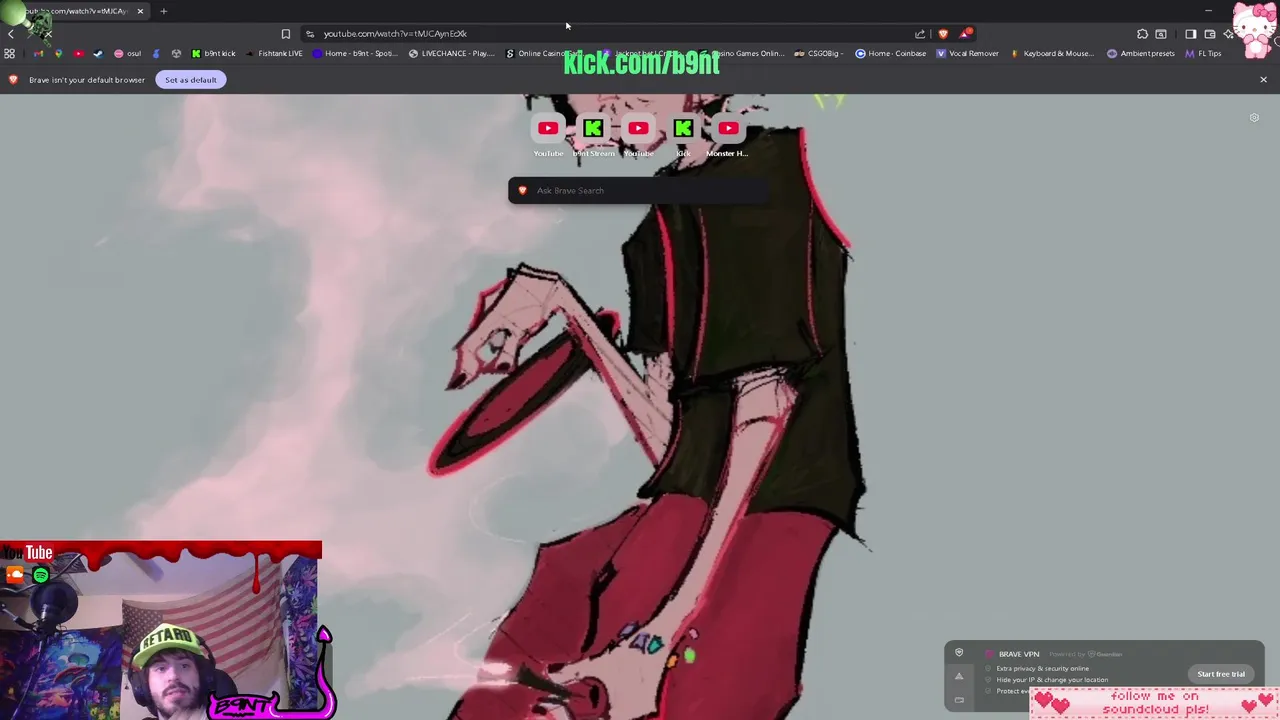Open the Fishtank LIVE bookmark
1280x720 pixels.
click(275, 54)
